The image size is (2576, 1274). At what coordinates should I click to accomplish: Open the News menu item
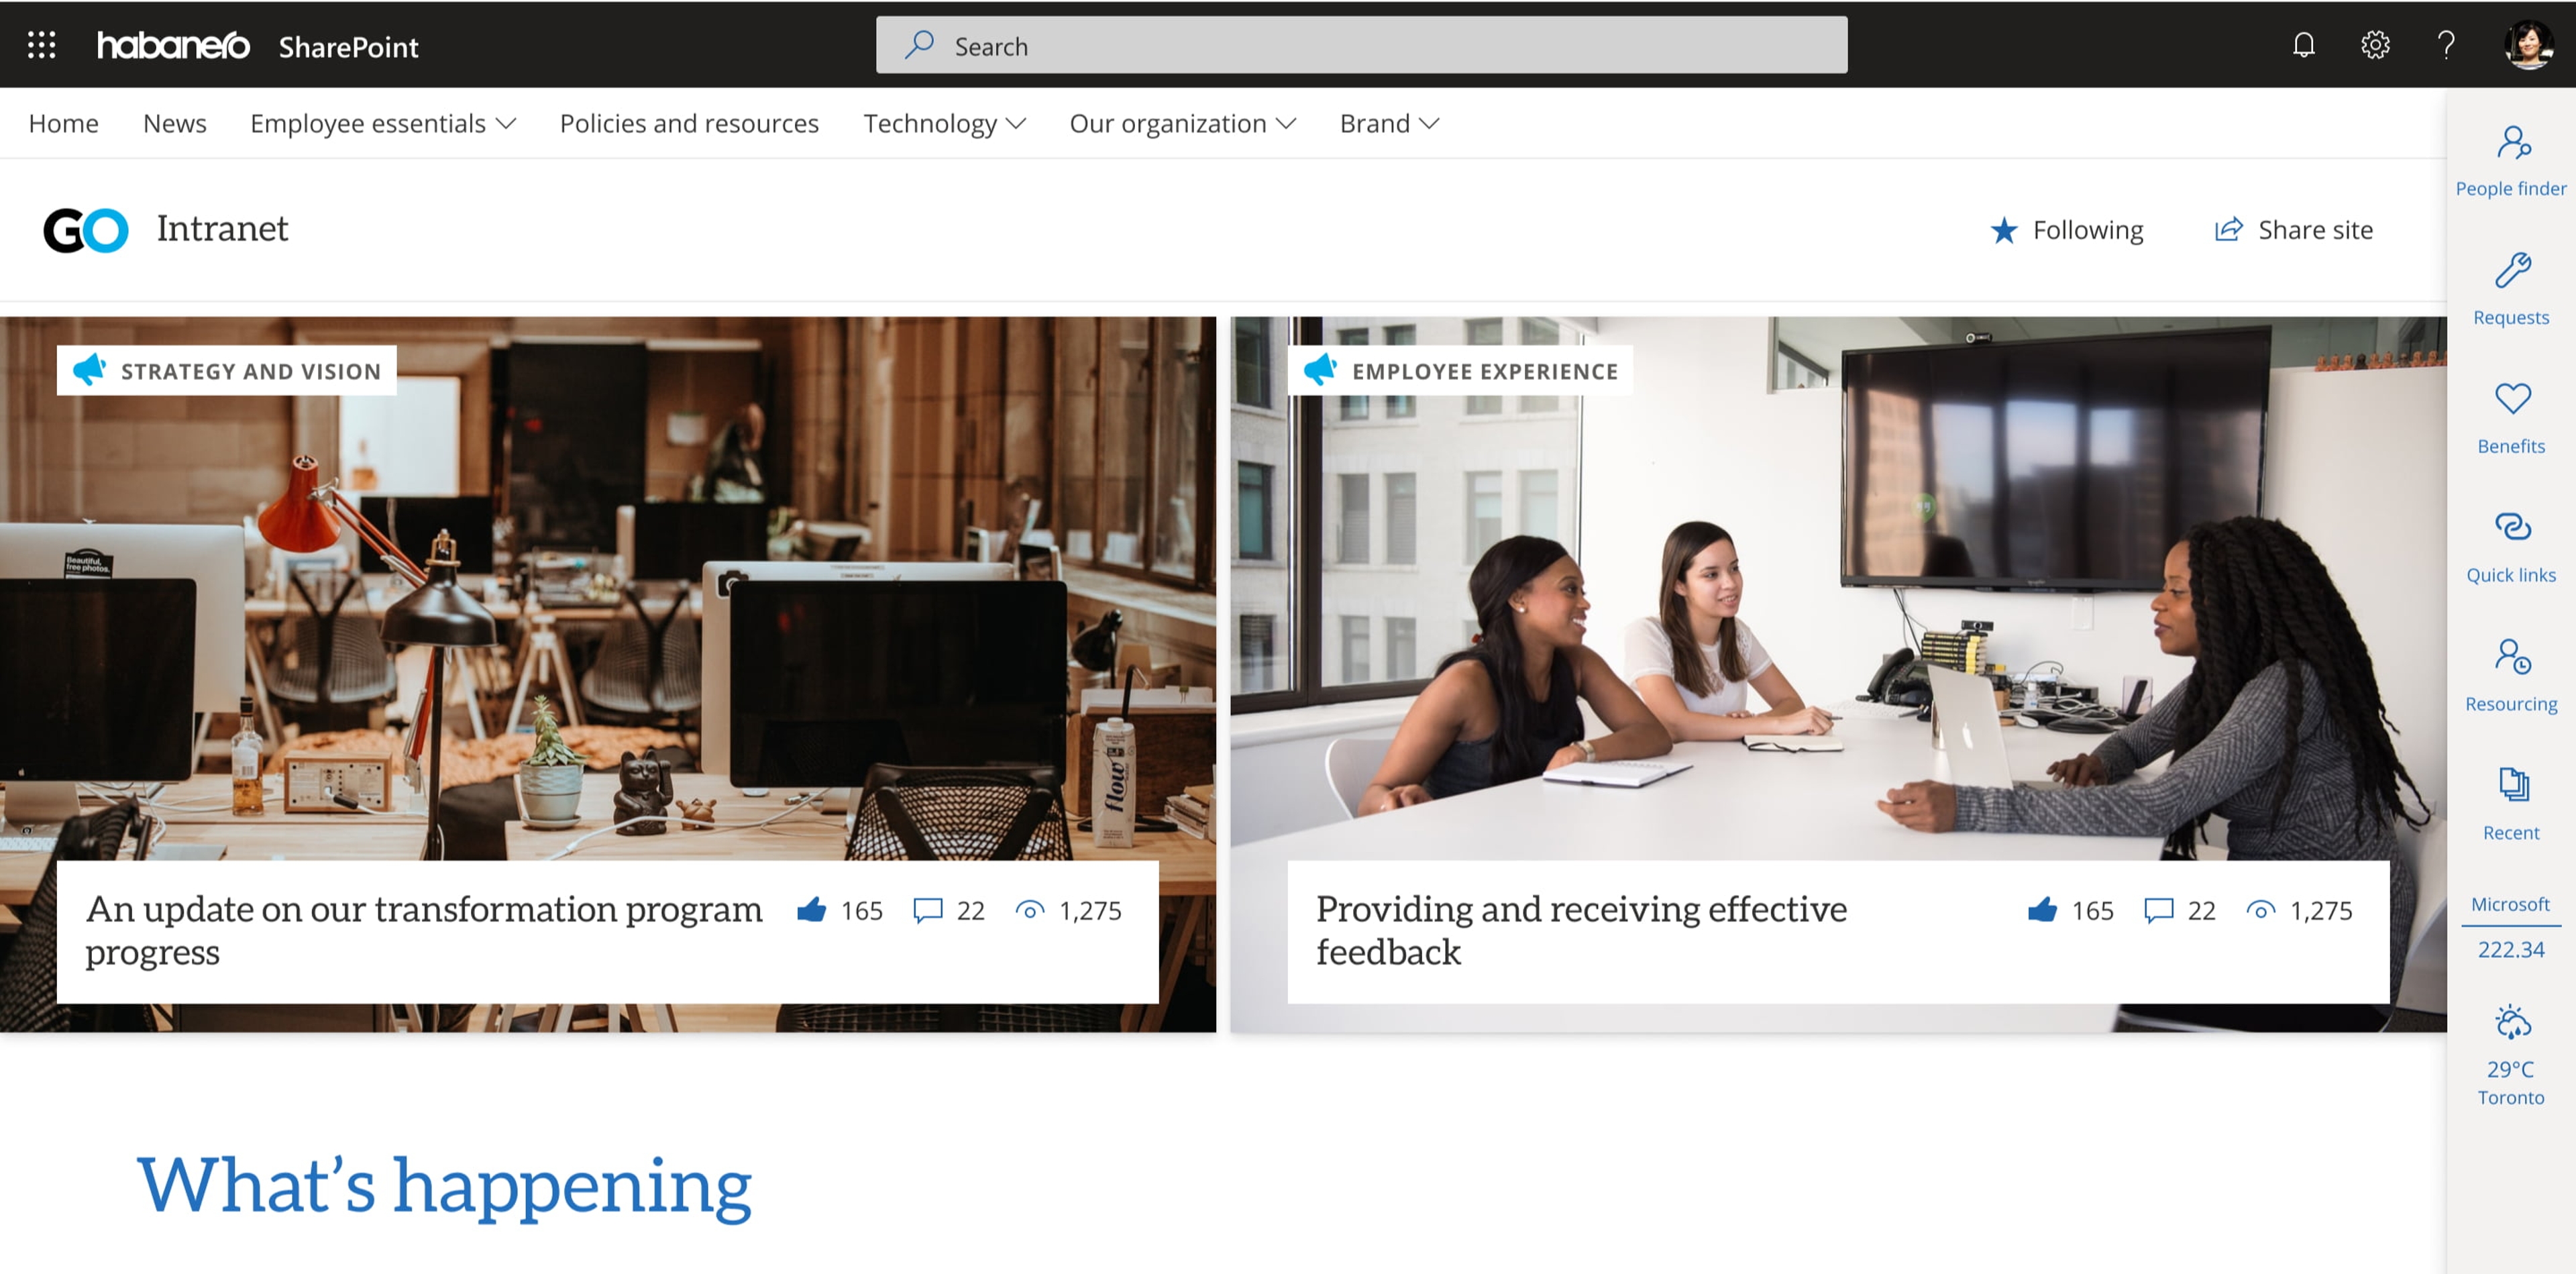click(x=176, y=123)
